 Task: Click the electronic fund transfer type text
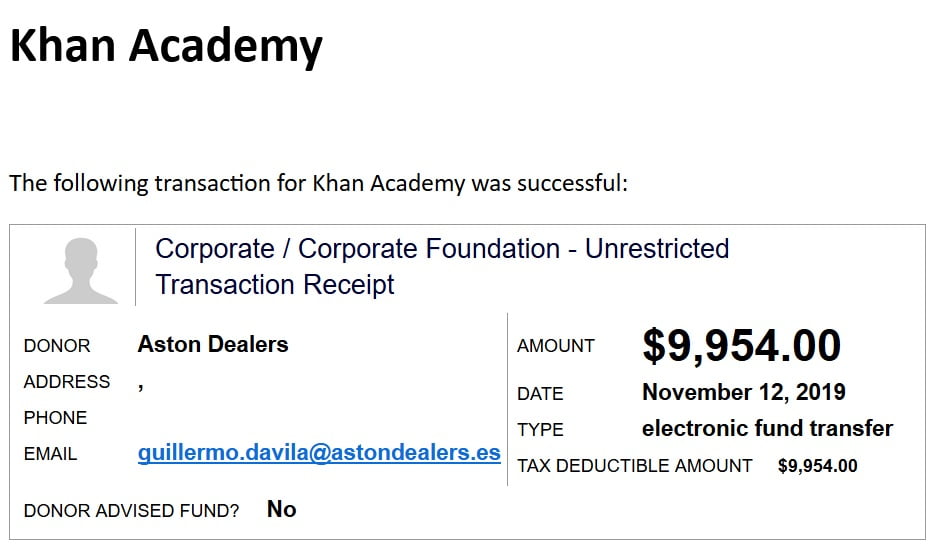(767, 429)
